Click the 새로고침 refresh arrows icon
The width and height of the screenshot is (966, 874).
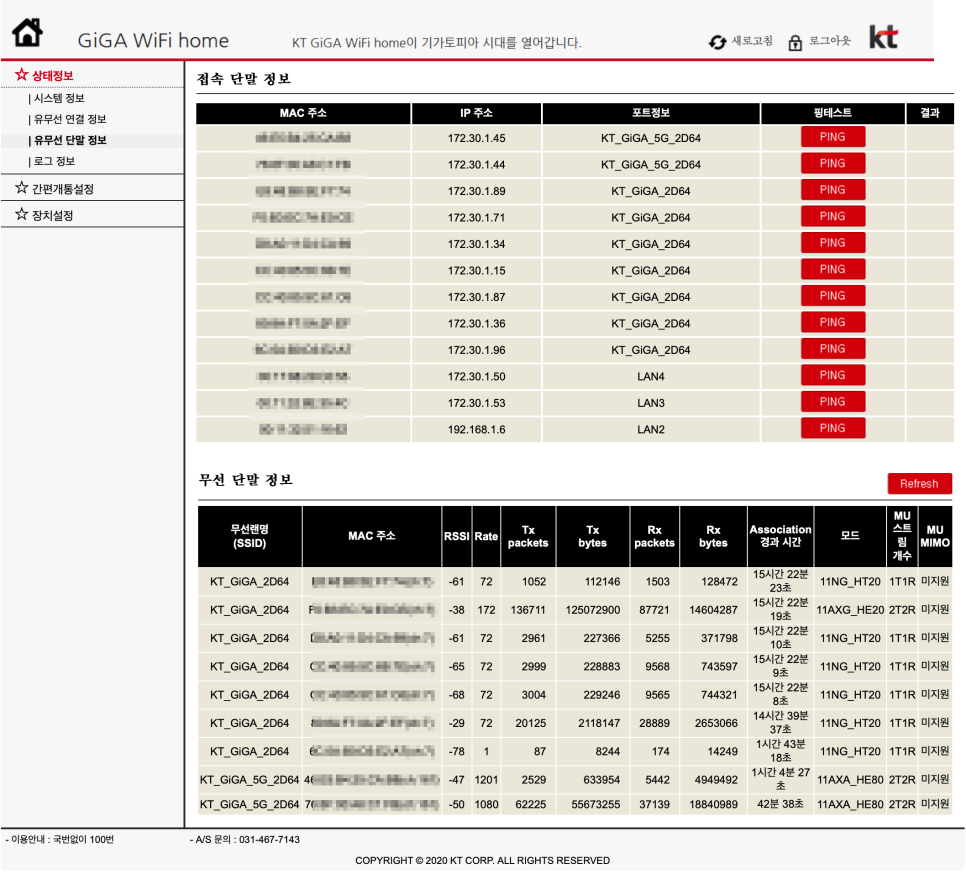pos(717,42)
